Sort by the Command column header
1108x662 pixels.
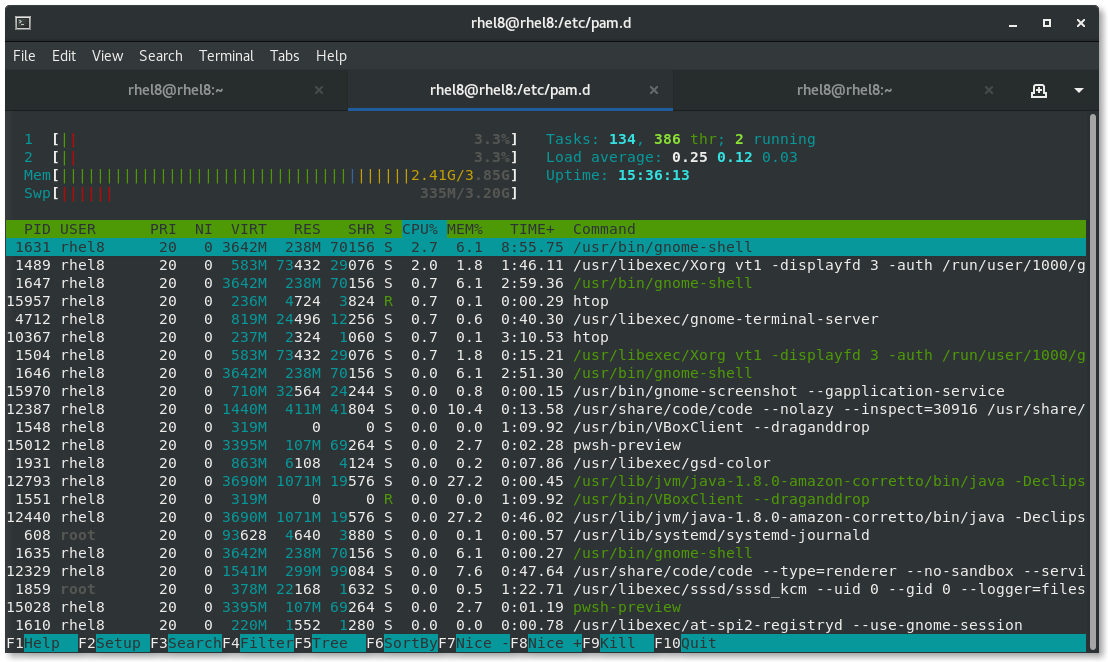[x=604, y=229]
